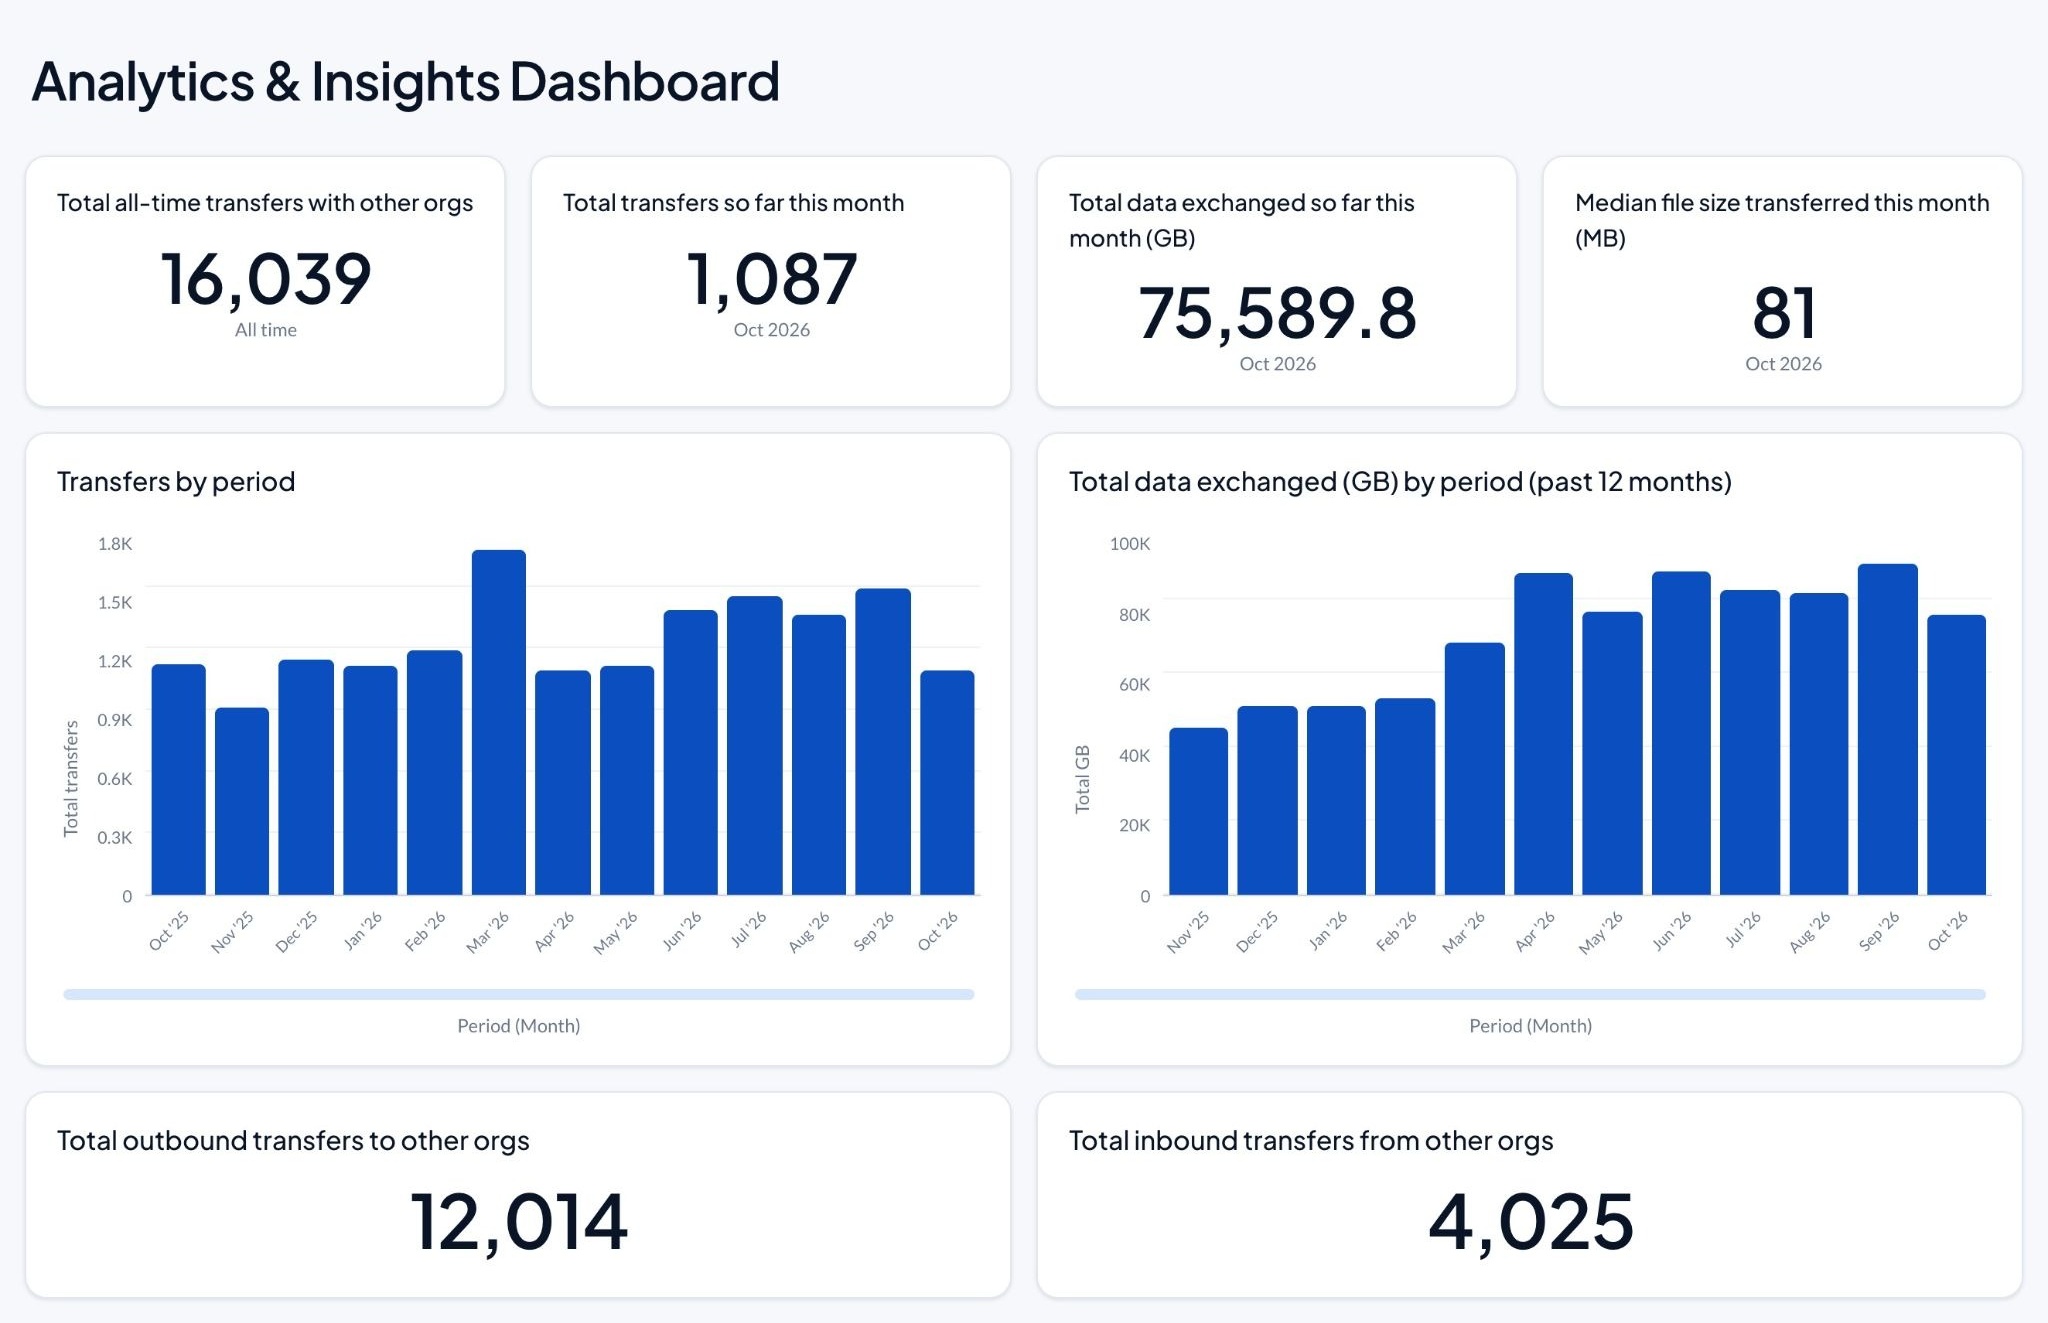Click the Nov '25 bar in Total data exchanged chart
The height and width of the screenshot is (1323, 2048).
click(x=1198, y=811)
